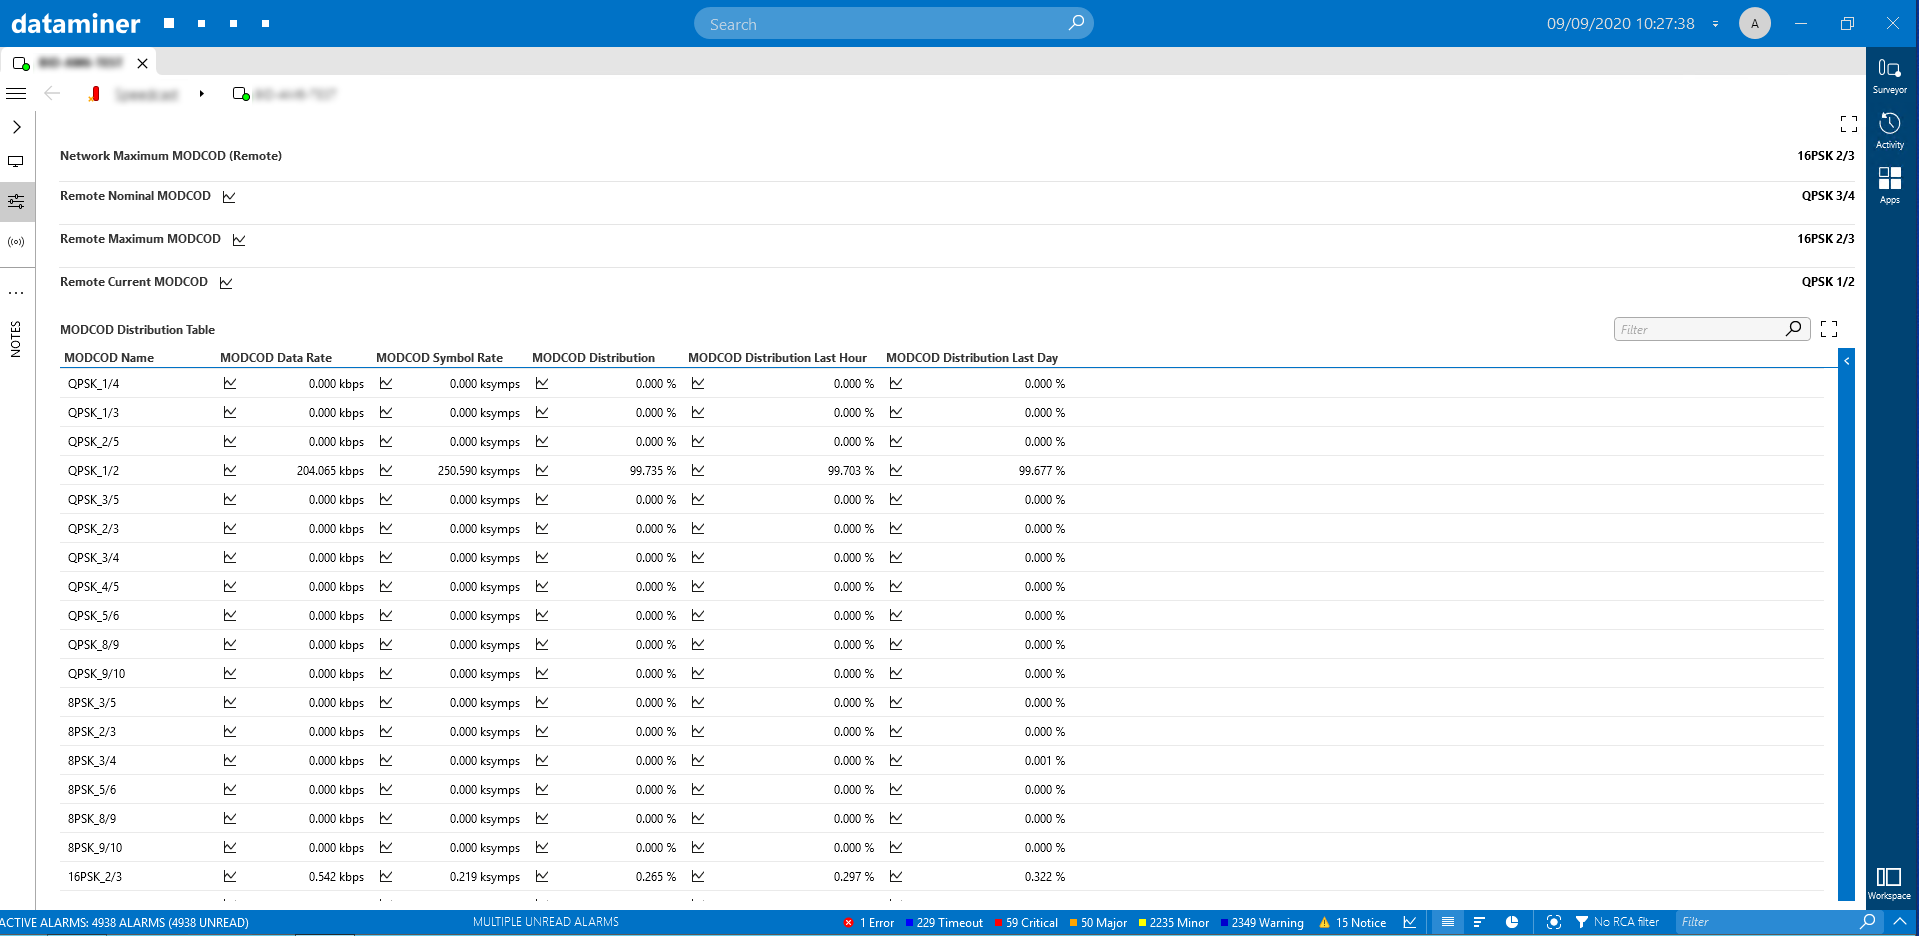The image size is (1919, 936).
Task: Open trend for Remote Maximum MODCOD
Action: (239, 240)
